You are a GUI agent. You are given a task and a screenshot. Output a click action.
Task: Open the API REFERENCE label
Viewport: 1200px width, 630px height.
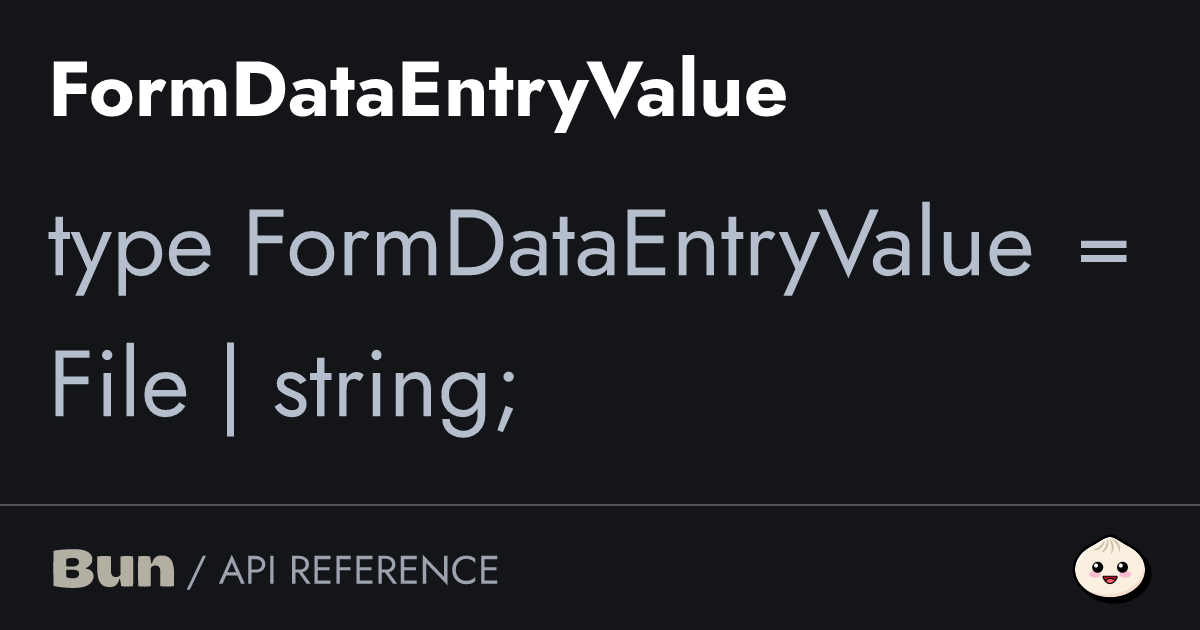pos(358,570)
